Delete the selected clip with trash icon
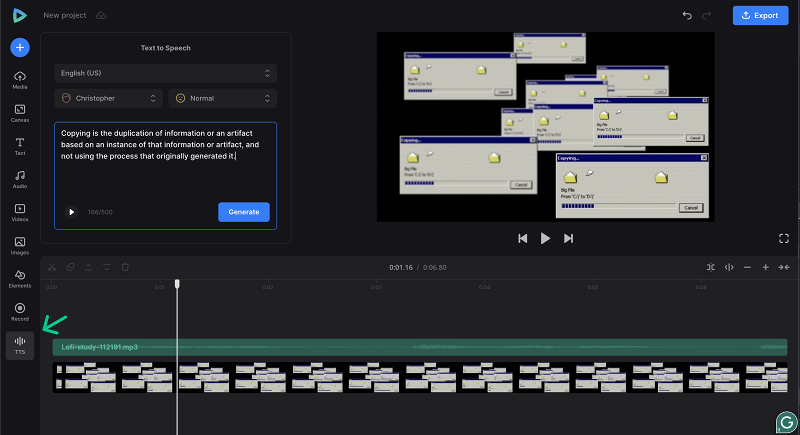Viewport: 800px width, 435px height. [x=125, y=267]
